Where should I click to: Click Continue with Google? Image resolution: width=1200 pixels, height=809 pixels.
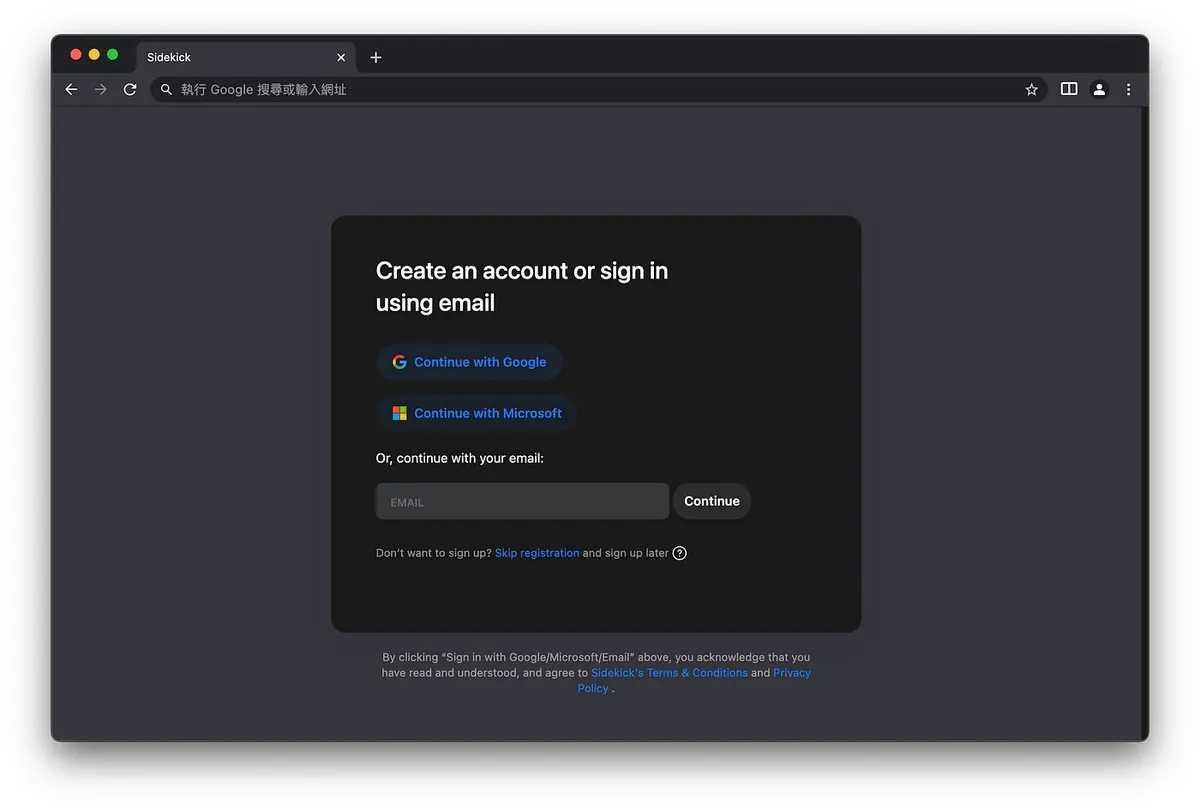click(469, 362)
